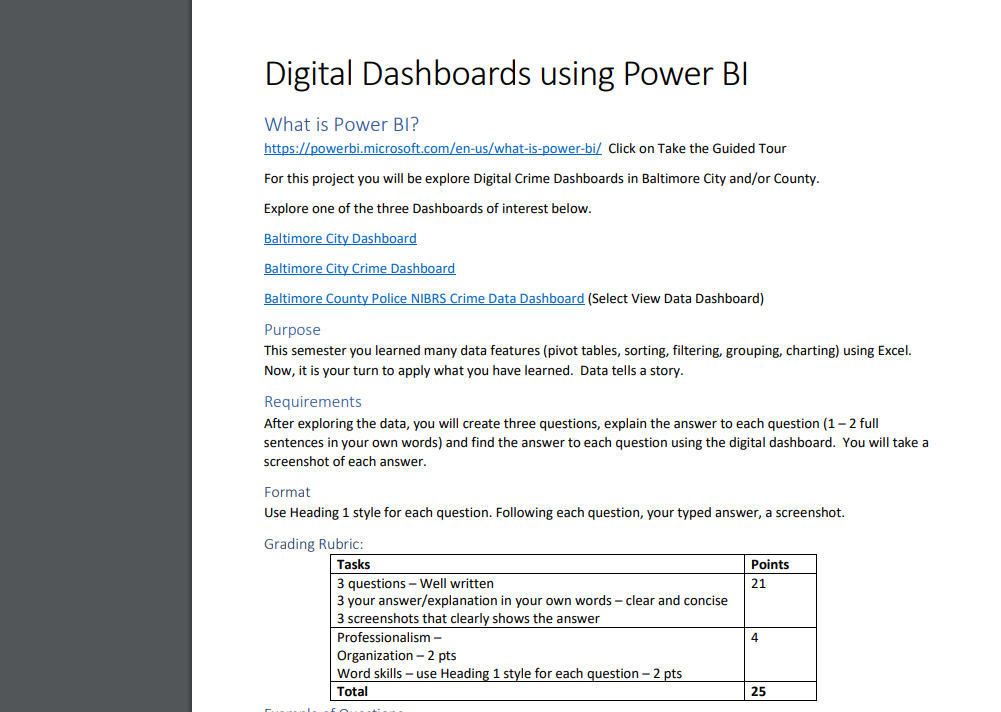Select the Professionalism rubric cell
1001x712 pixels.
388,637
